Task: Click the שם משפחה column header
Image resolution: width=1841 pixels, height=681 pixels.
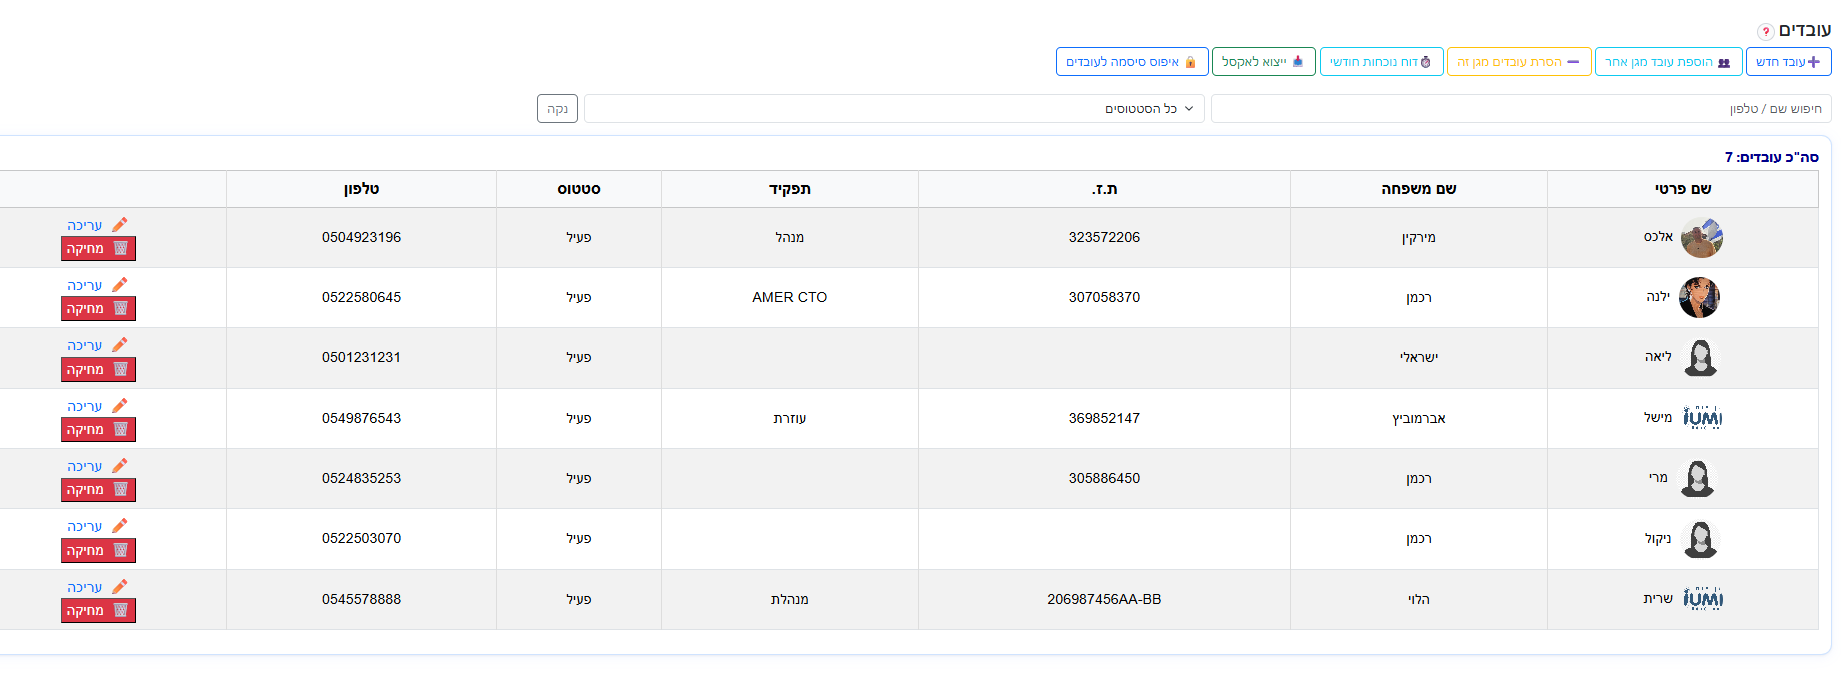Action: coord(1419,189)
